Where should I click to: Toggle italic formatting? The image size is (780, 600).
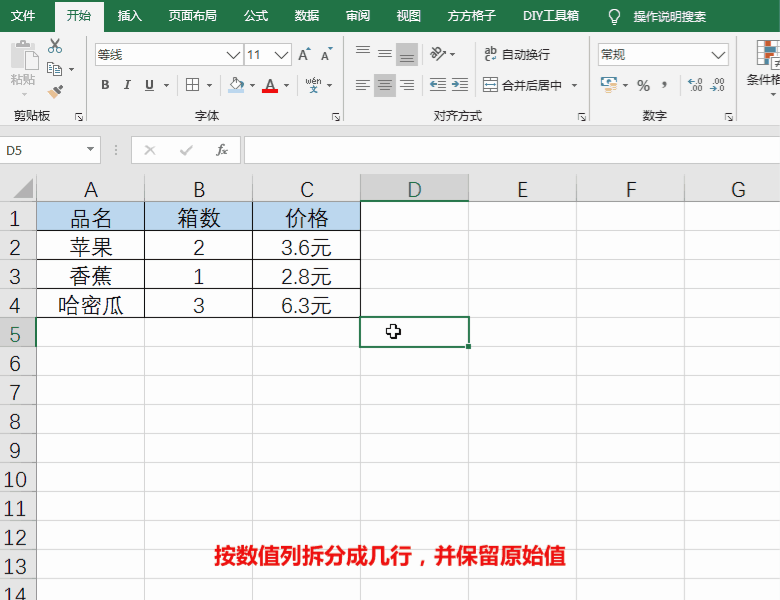click(128, 86)
